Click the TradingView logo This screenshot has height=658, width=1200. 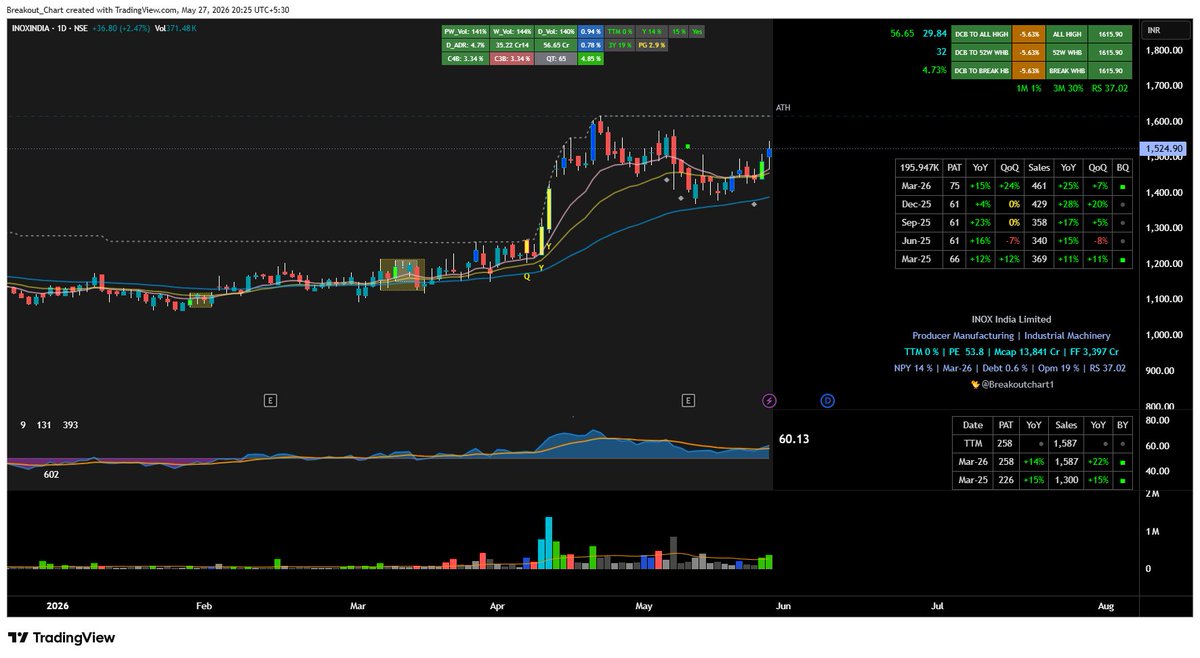tap(61, 637)
